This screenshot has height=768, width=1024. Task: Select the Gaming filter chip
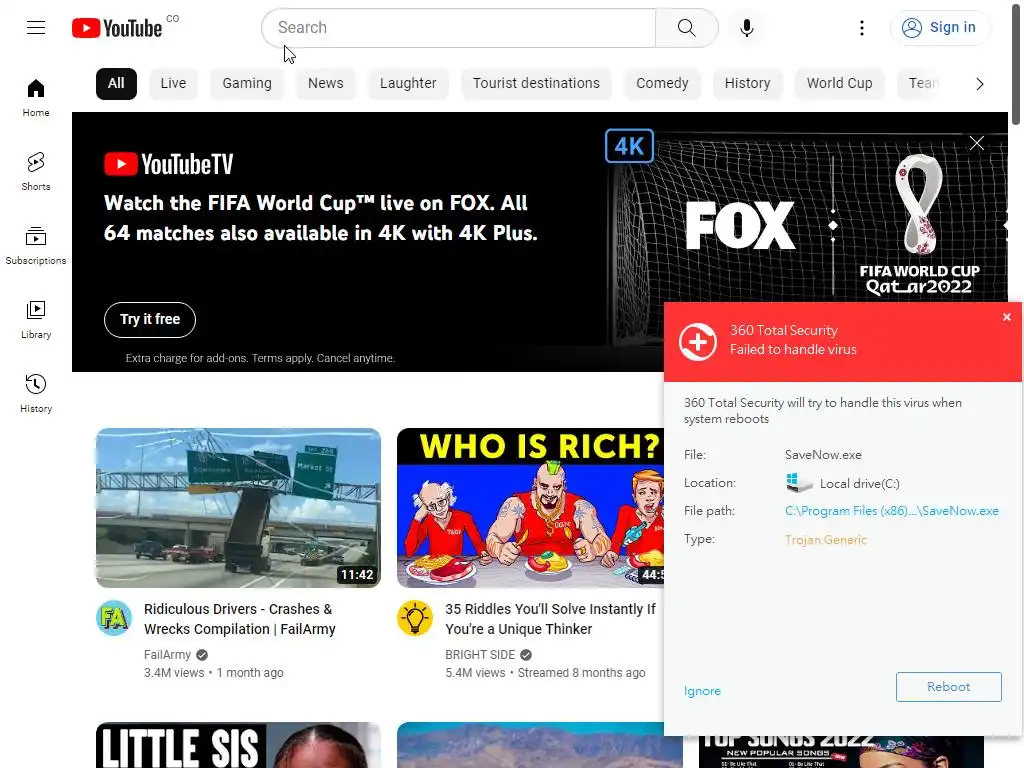pos(247,84)
